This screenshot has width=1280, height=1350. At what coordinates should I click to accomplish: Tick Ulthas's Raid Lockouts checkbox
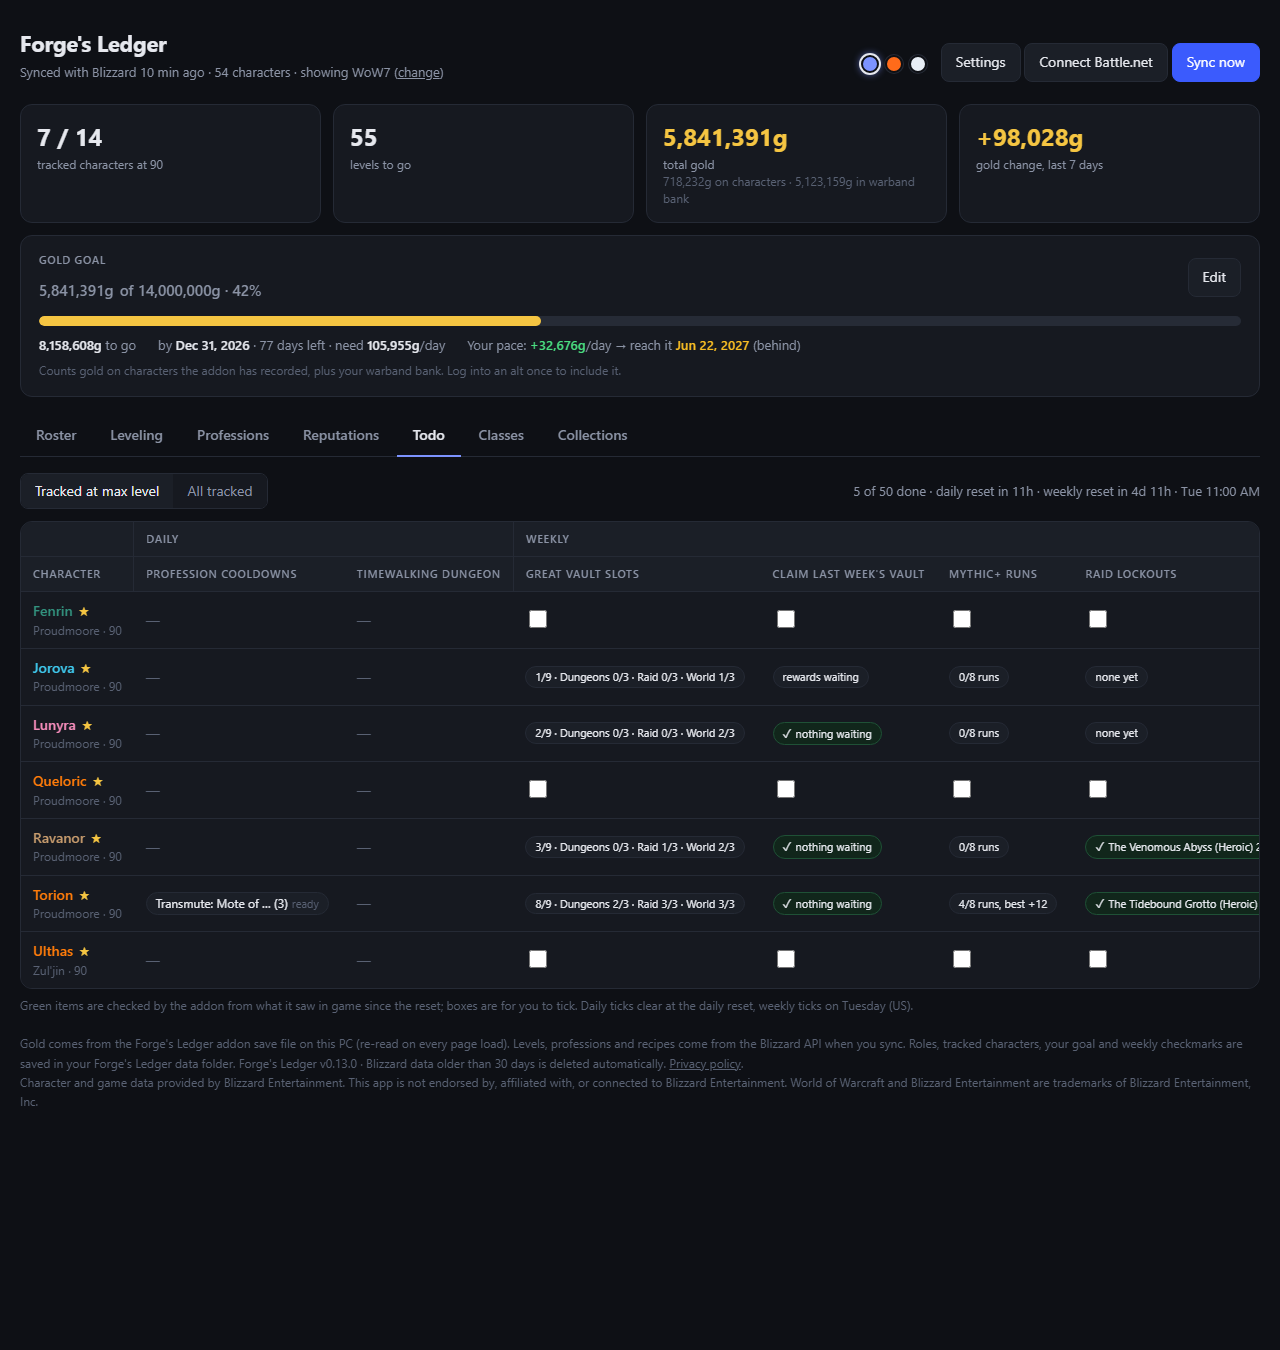(1098, 959)
